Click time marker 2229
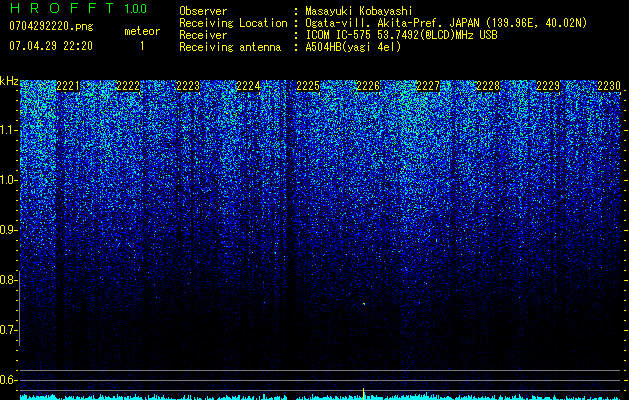The height and width of the screenshot is (400, 629). coord(548,86)
